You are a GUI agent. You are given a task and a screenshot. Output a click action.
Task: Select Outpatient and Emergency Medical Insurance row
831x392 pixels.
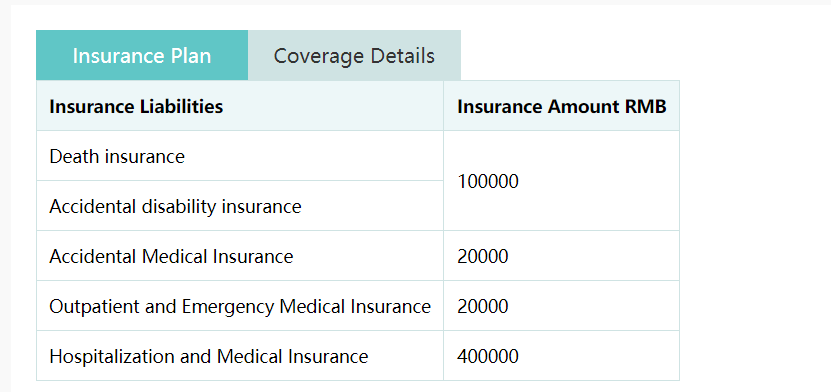pos(358,306)
